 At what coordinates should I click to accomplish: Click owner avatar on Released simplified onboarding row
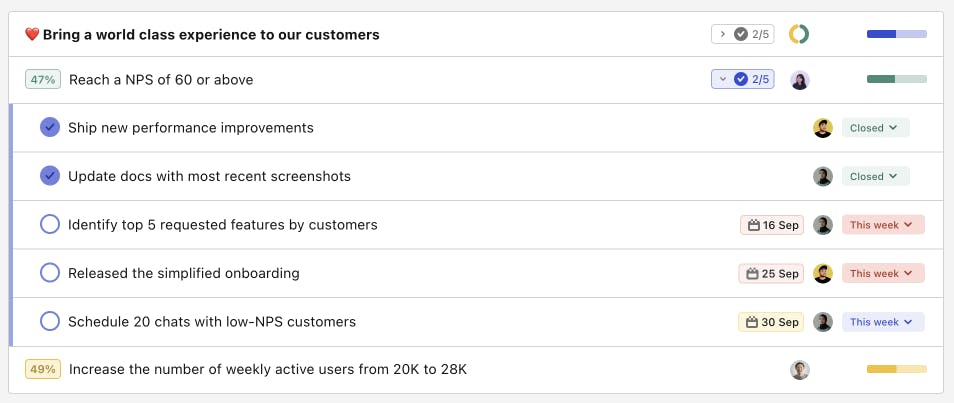click(x=822, y=274)
